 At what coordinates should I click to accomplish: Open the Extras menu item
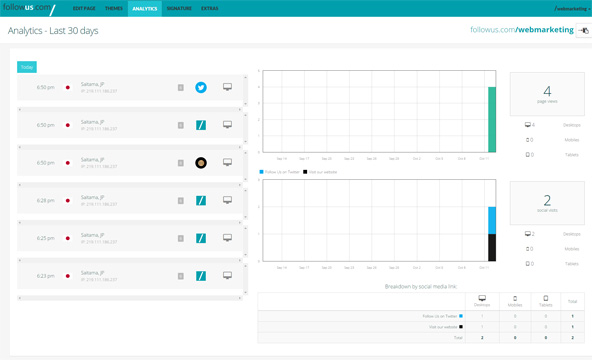click(x=210, y=8)
